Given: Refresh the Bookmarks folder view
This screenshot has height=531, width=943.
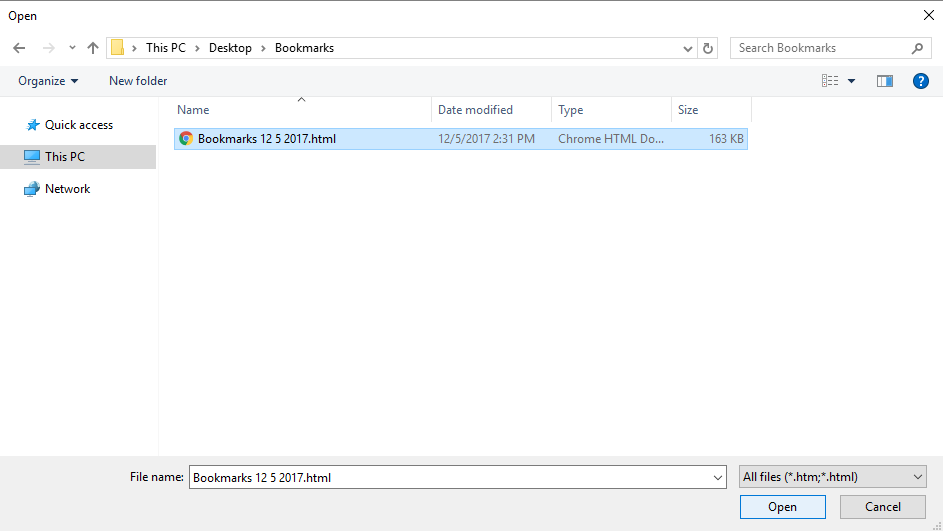Looking at the screenshot, I should pos(708,48).
